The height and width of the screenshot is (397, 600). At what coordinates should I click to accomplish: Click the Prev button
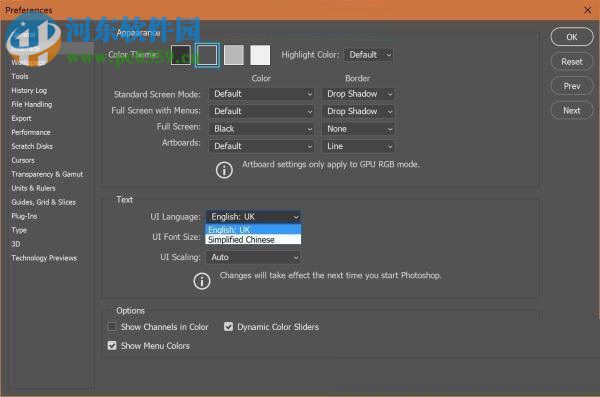pyautogui.click(x=572, y=86)
